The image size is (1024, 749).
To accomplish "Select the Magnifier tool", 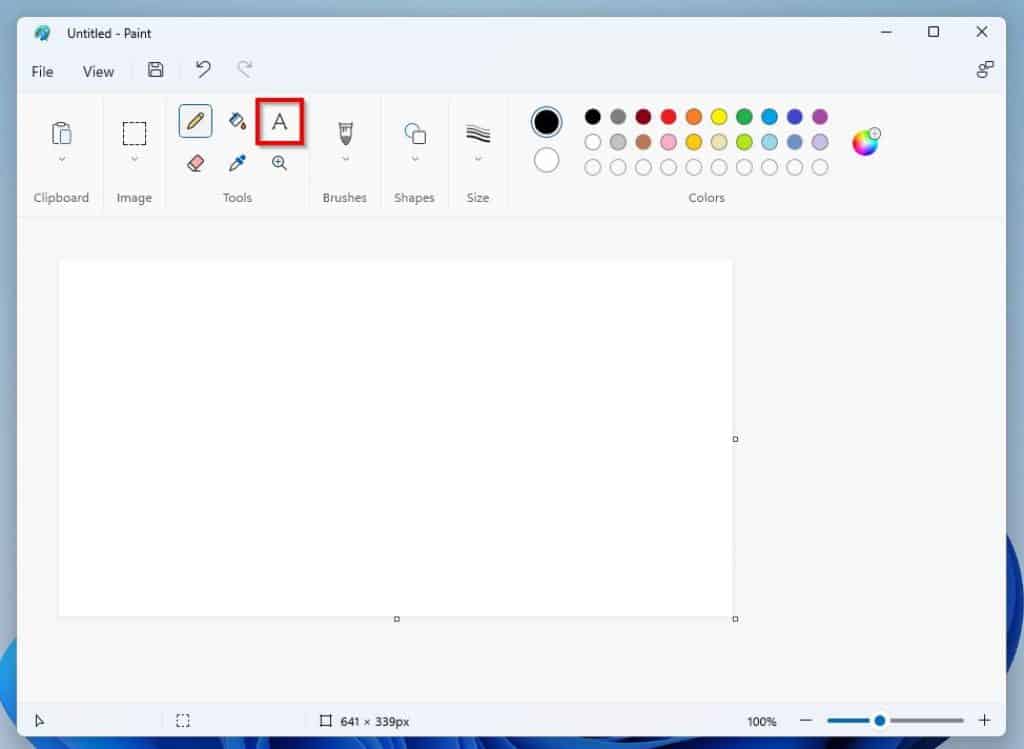I will coord(280,163).
